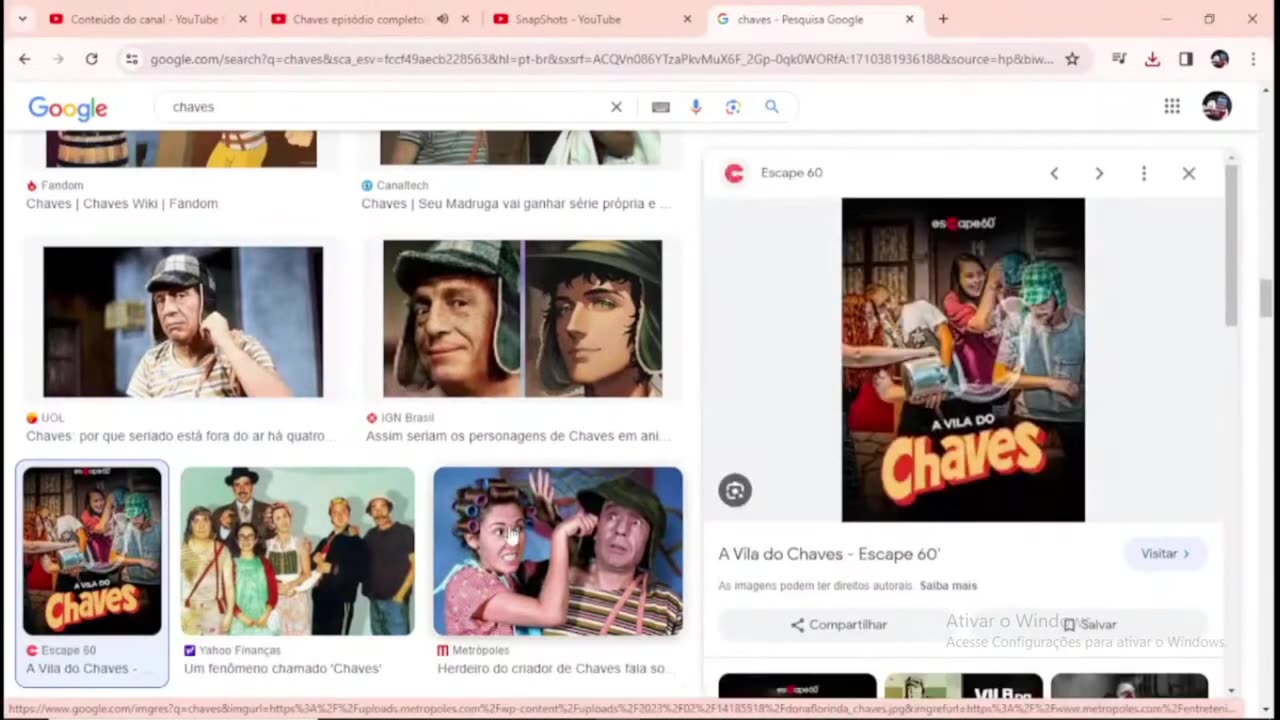Open IGN Brasil anime characters thumbnail
Image resolution: width=1280 pixels, height=720 pixels.
point(522,319)
